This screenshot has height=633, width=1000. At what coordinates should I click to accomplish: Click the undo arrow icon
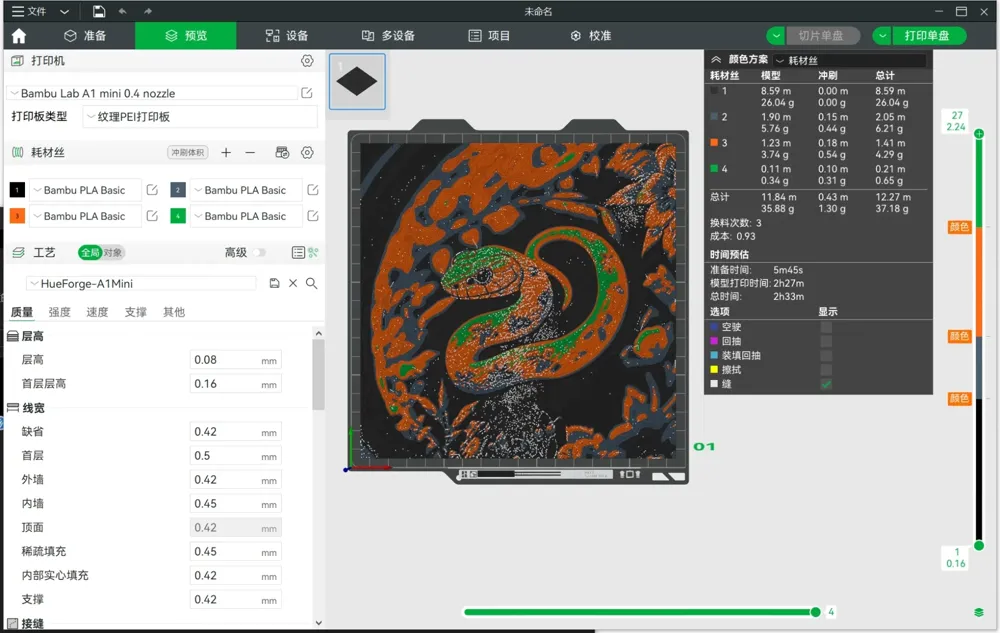pyautogui.click(x=122, y=11)
